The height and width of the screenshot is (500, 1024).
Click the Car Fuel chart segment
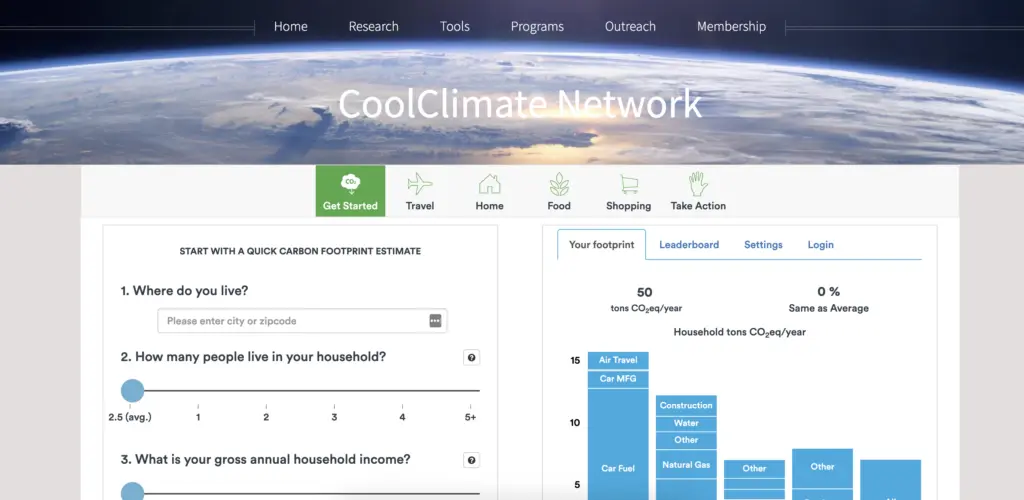click(618, 445)
